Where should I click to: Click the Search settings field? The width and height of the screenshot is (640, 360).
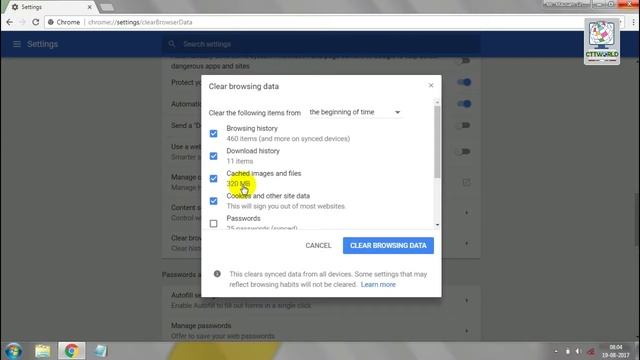321,44
